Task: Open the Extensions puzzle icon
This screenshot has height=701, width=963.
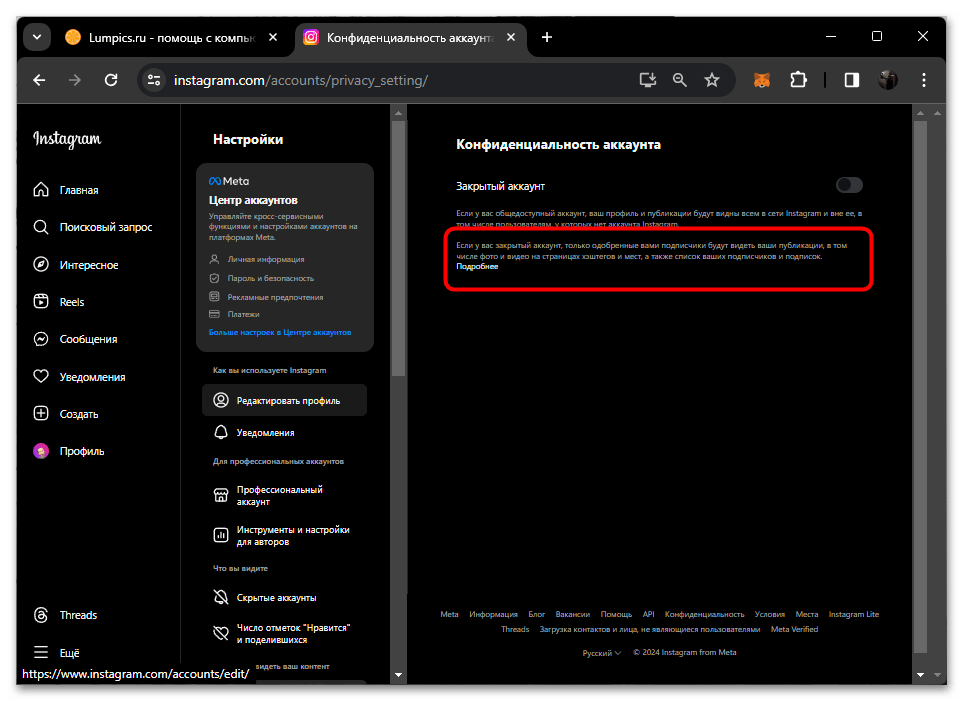Action: [x=798, y=80]
